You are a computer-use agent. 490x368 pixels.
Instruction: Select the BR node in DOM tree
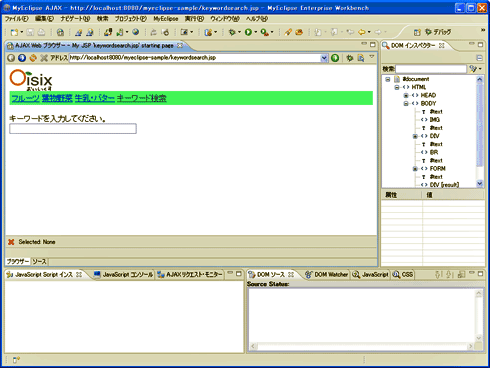434,152
